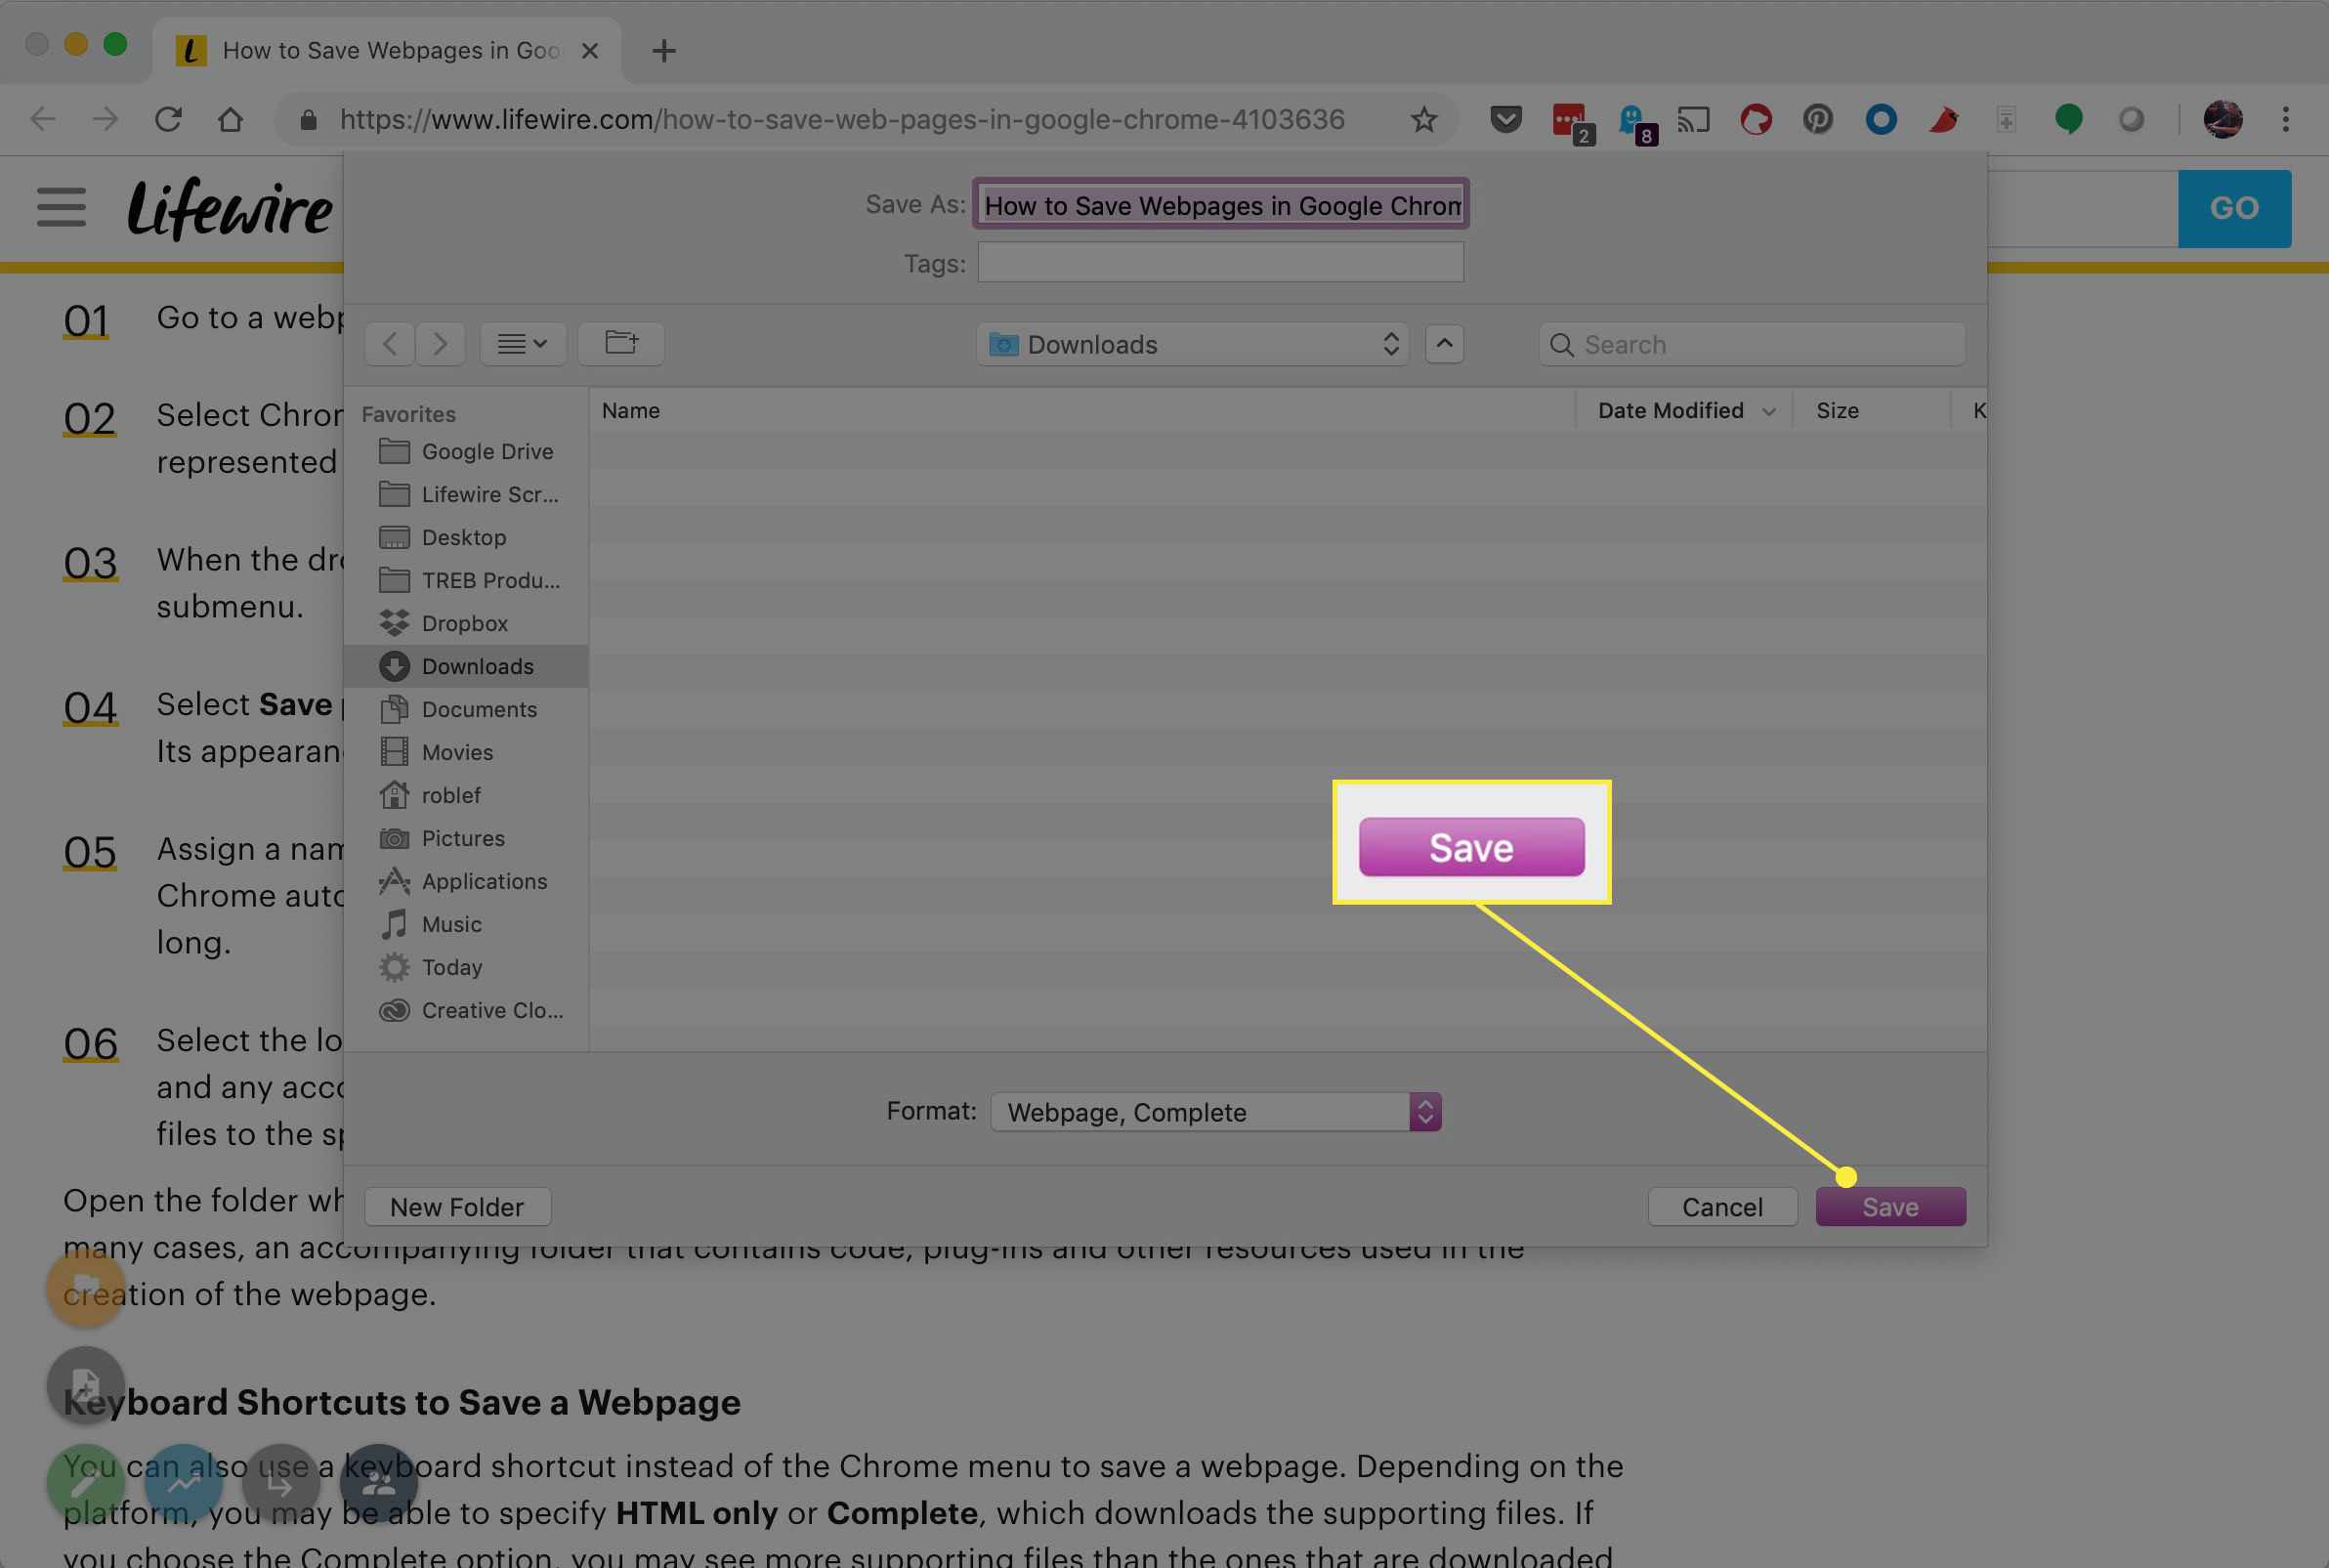Click the Pocket extension icon
Screen dimensions: 2329x1568
(x=1505, y=120)
